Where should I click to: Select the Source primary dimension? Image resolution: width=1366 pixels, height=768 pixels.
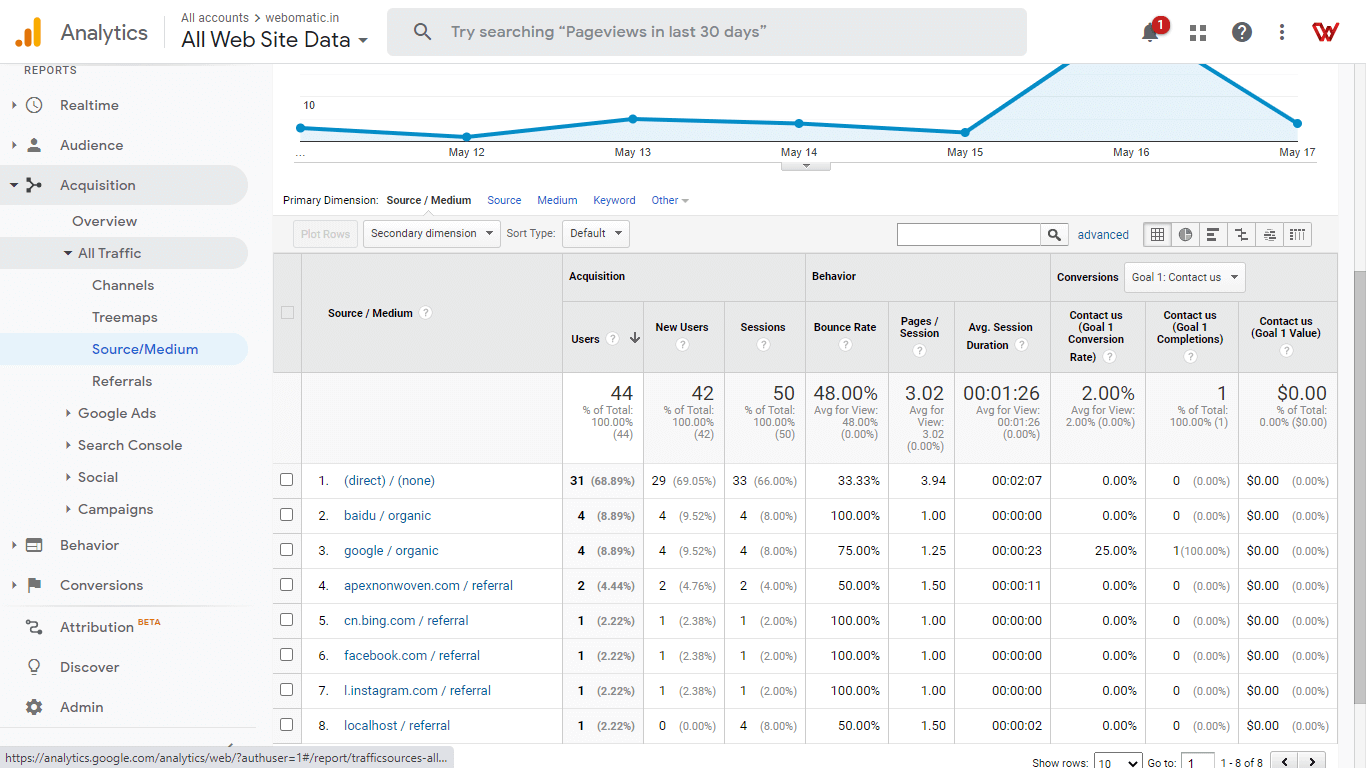[504, 200]
